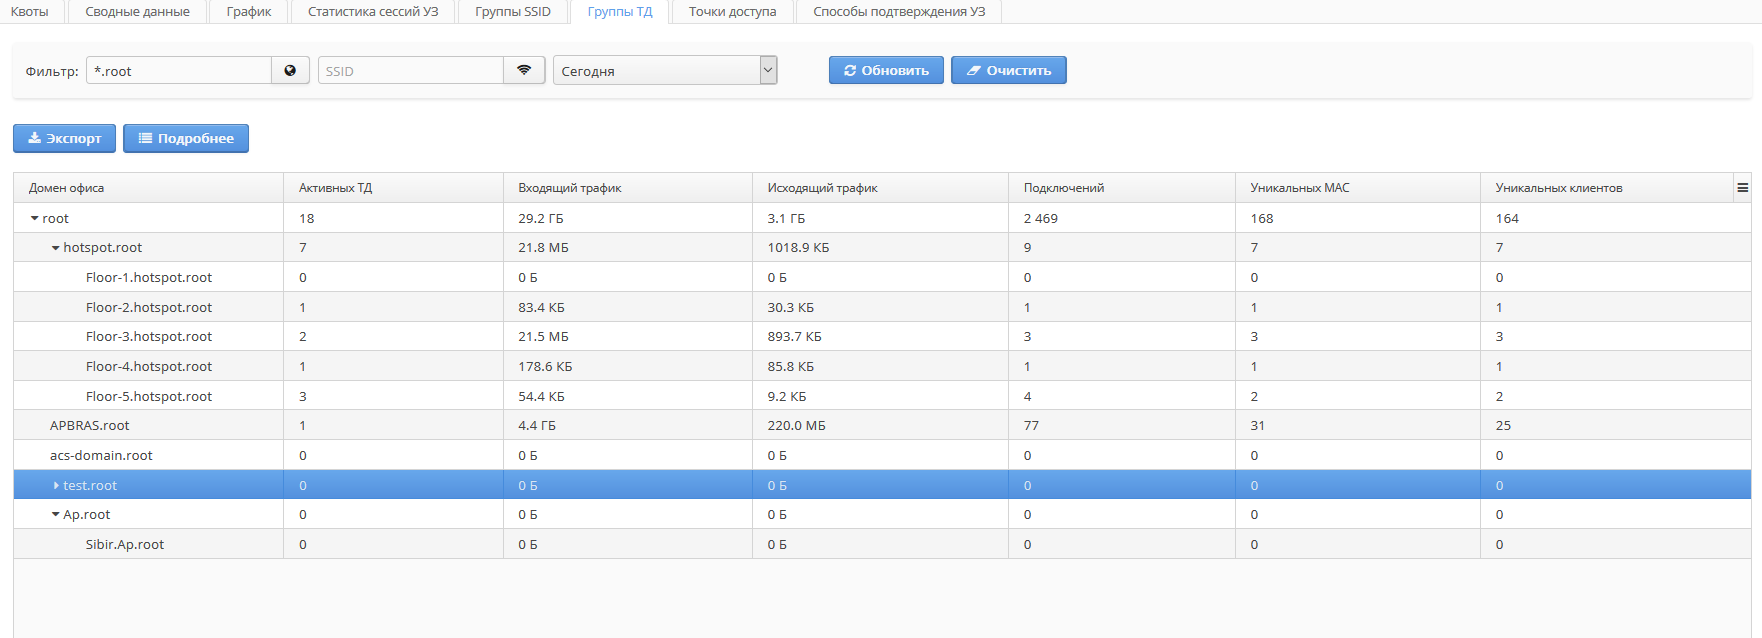The height and width of the screenshot is (638, 1762).
Task: Click APBRAS unique MAC value 31
Action: point(1258,425)
